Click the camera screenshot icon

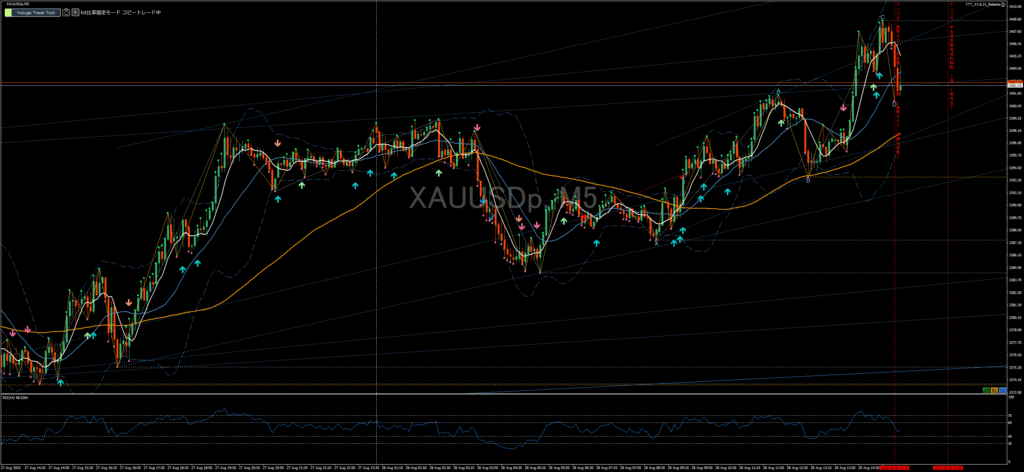pyautogui.click(x=66, y=12)
